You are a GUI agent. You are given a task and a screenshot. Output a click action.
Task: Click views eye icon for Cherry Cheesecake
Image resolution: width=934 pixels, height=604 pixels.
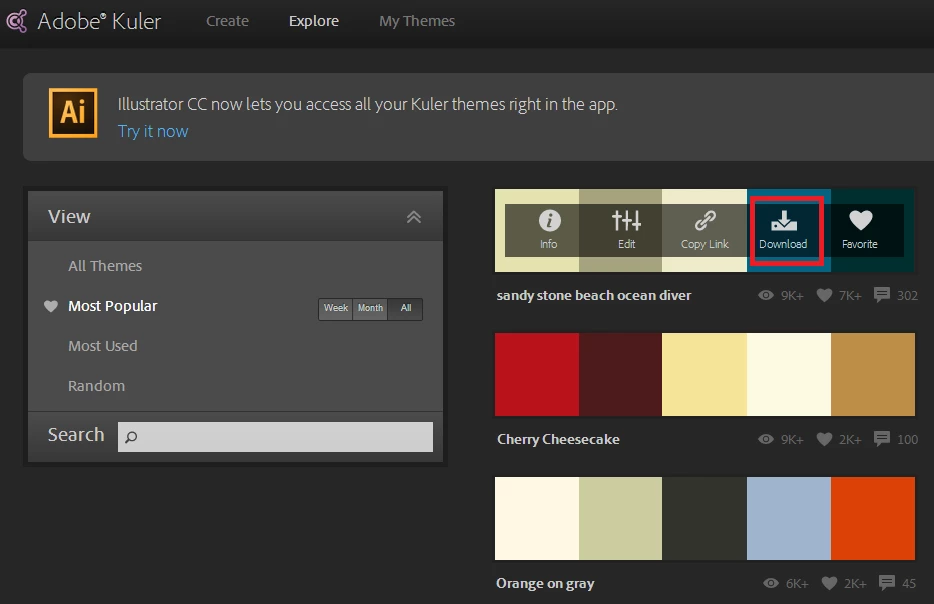pos(765,439)
